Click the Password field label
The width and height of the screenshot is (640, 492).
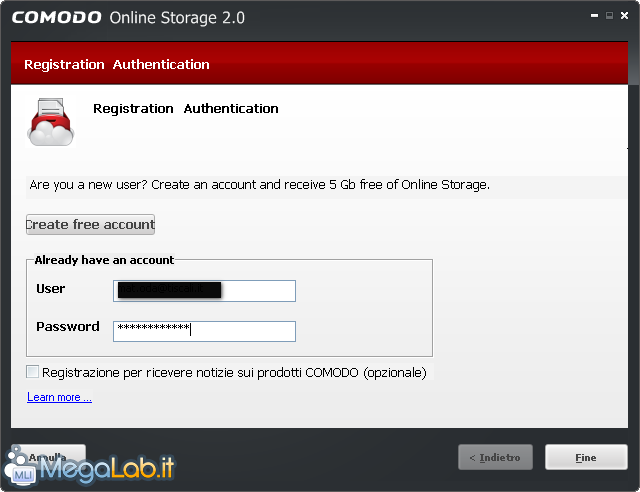[x=68, y=327]
